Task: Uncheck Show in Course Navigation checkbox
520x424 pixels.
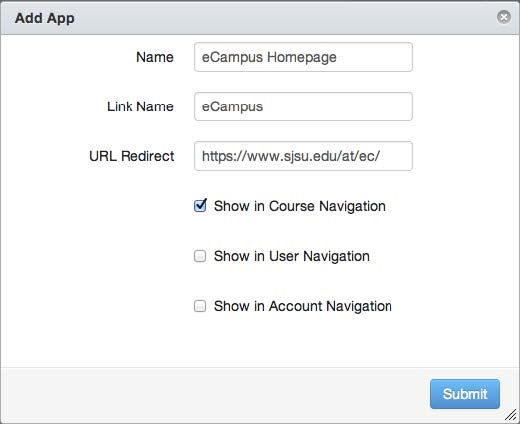Action: coord(200,206)
